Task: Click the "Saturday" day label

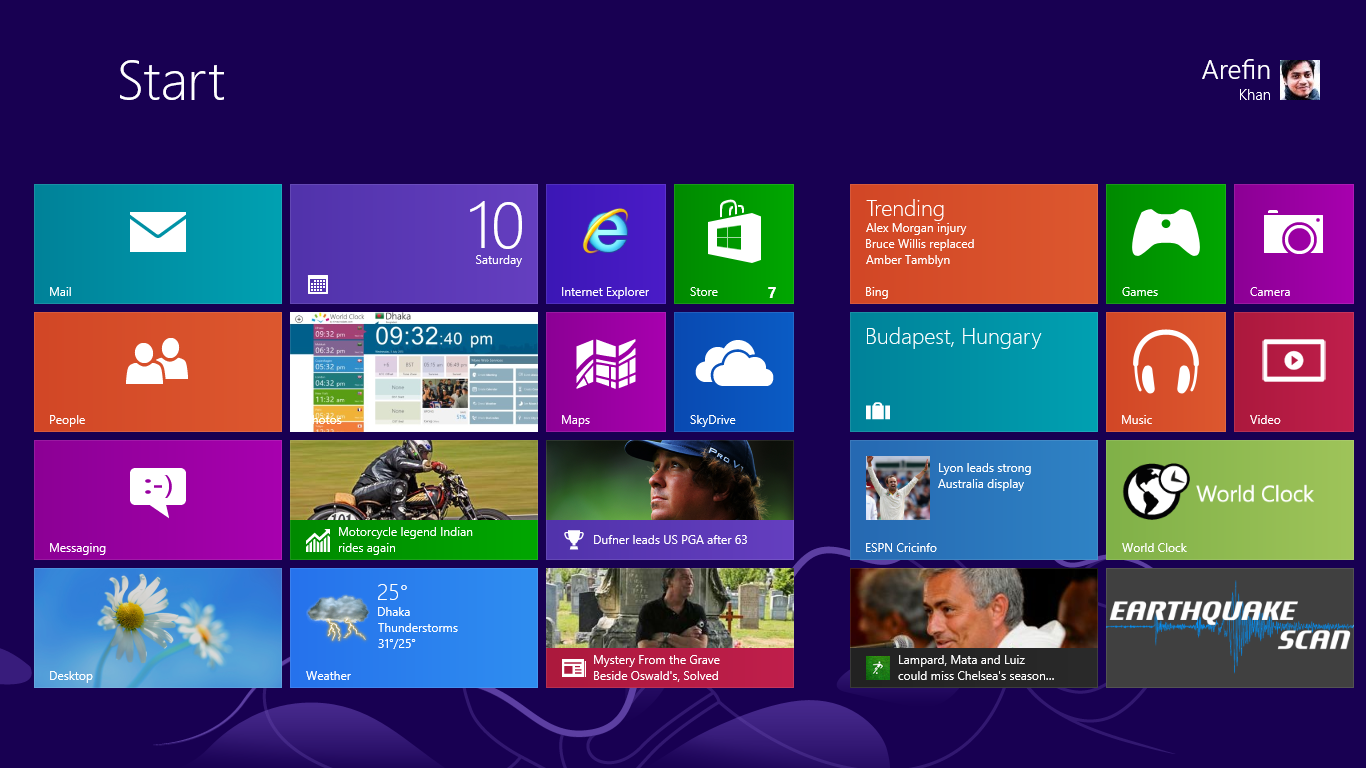Action: 498,260
